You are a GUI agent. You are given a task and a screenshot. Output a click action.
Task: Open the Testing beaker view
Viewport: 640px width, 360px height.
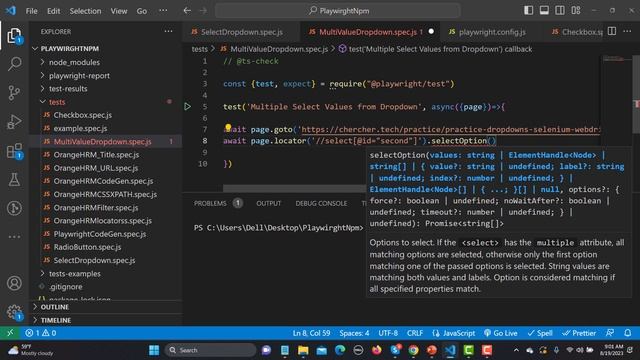pos(14,180)
